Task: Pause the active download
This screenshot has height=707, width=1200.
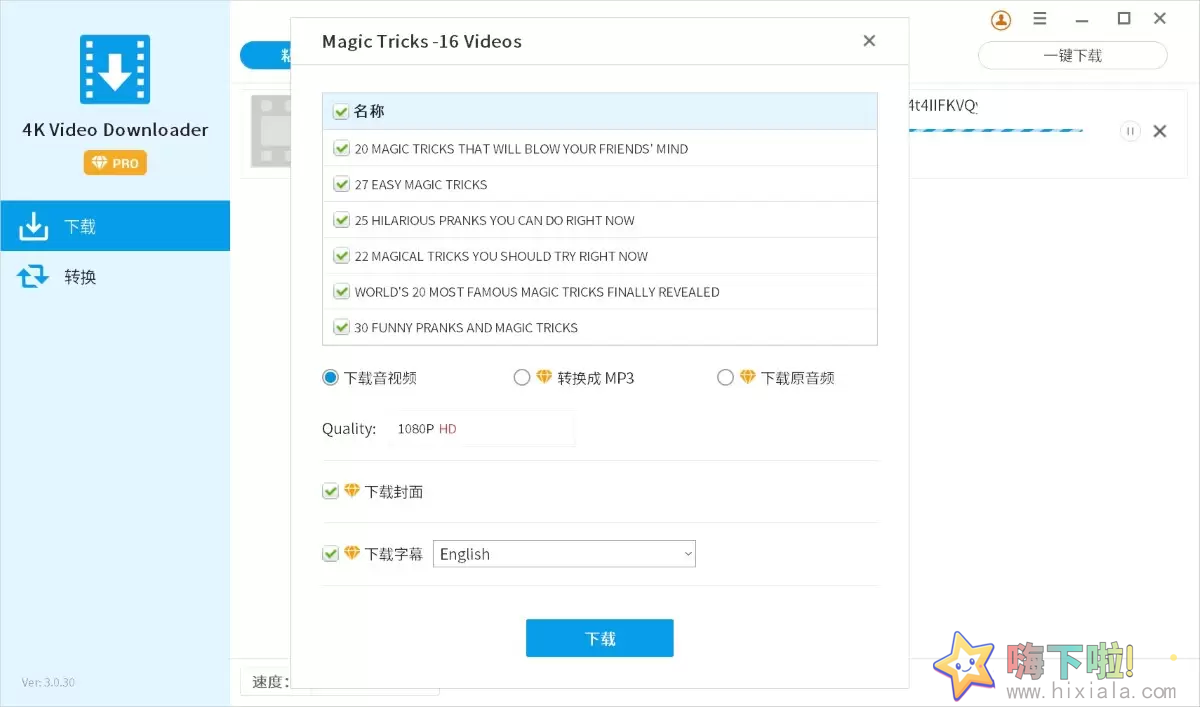Action: [x=1130, y=131]
